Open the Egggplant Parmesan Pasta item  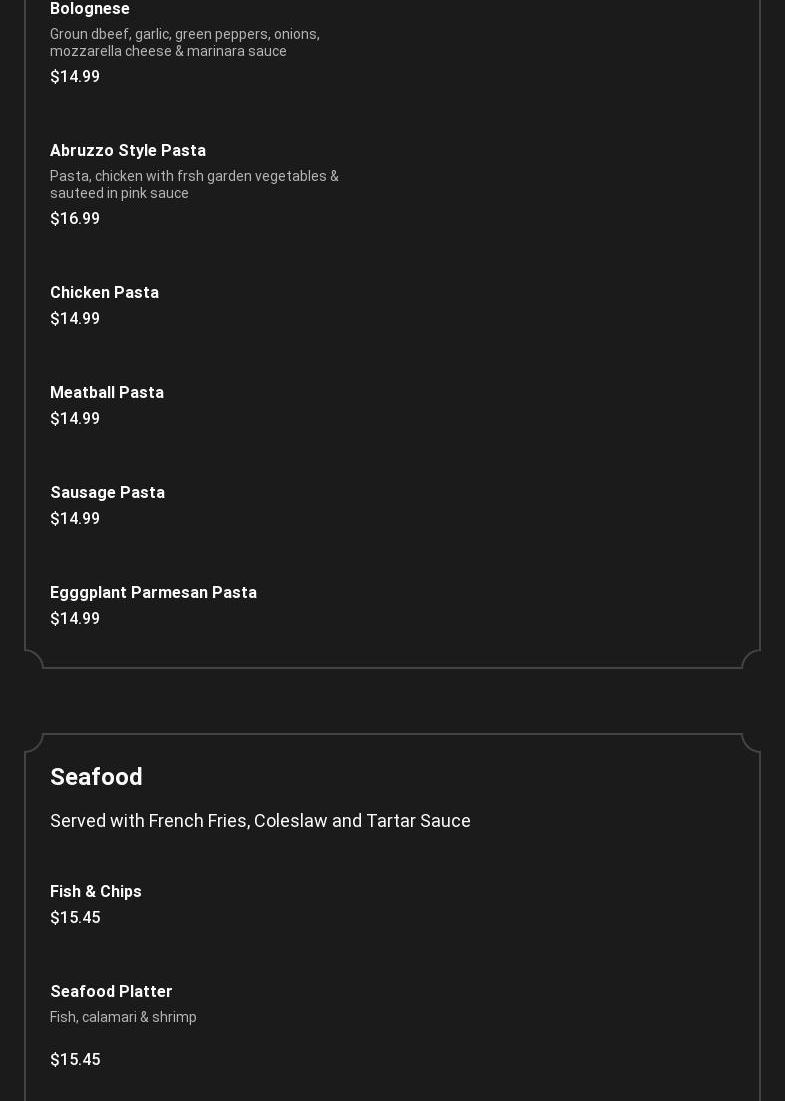tap(153, 593)
